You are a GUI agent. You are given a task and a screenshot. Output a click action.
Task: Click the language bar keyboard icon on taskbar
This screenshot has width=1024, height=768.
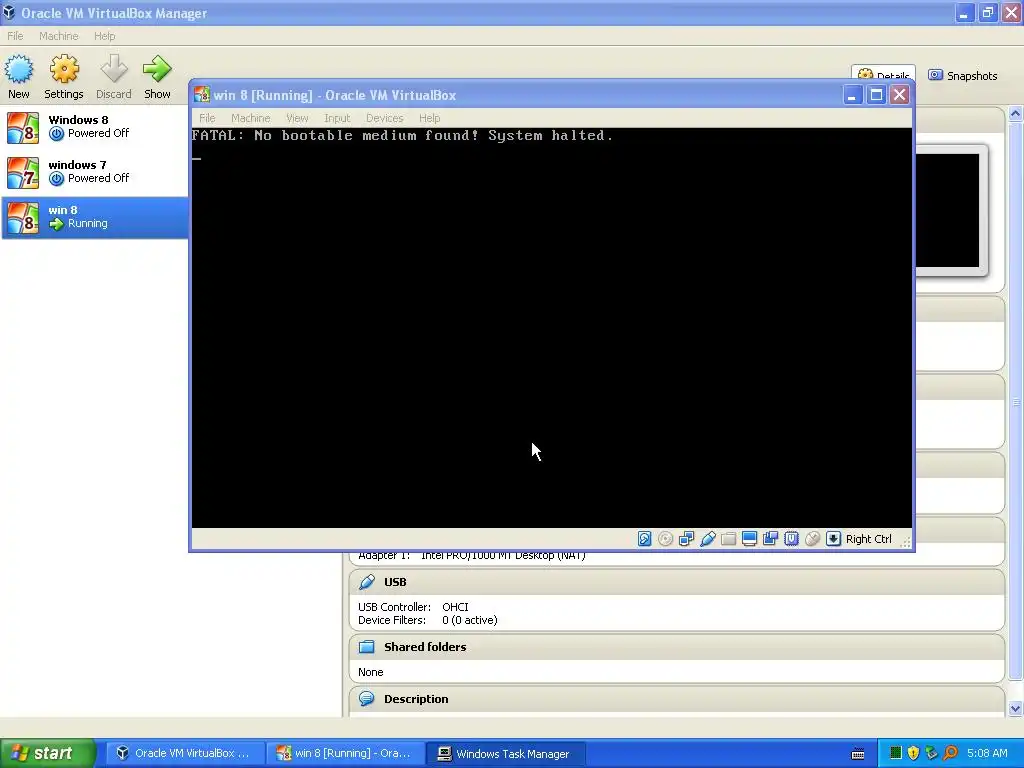click(858, 754)
